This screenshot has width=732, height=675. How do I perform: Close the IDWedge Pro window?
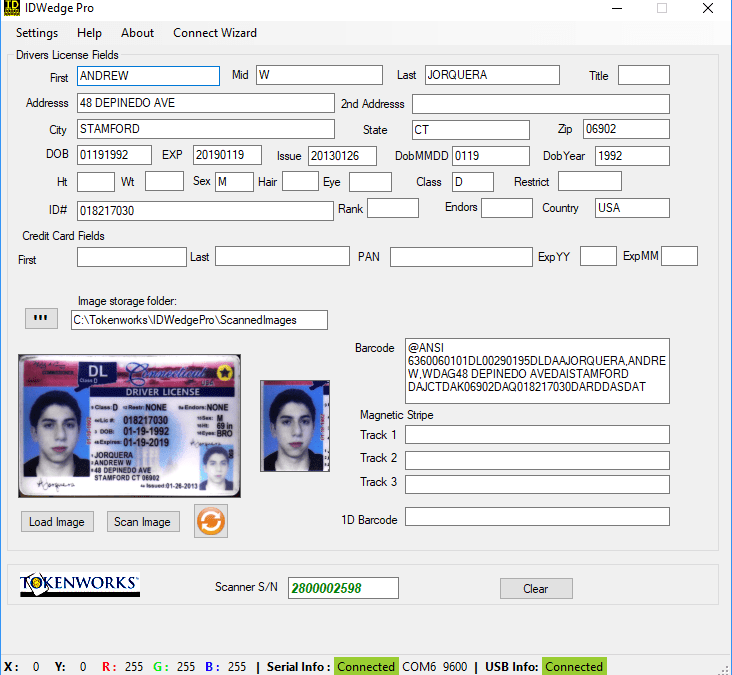tap(708, 8)
